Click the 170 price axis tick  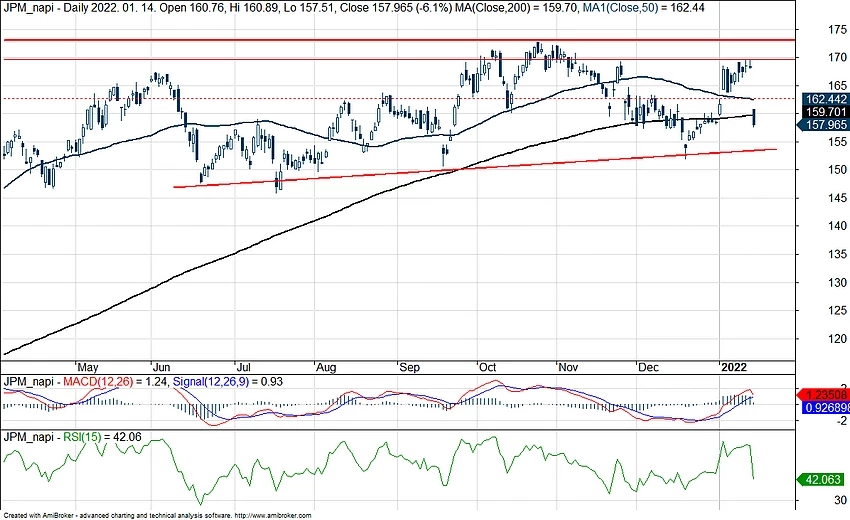pos(837,57)
